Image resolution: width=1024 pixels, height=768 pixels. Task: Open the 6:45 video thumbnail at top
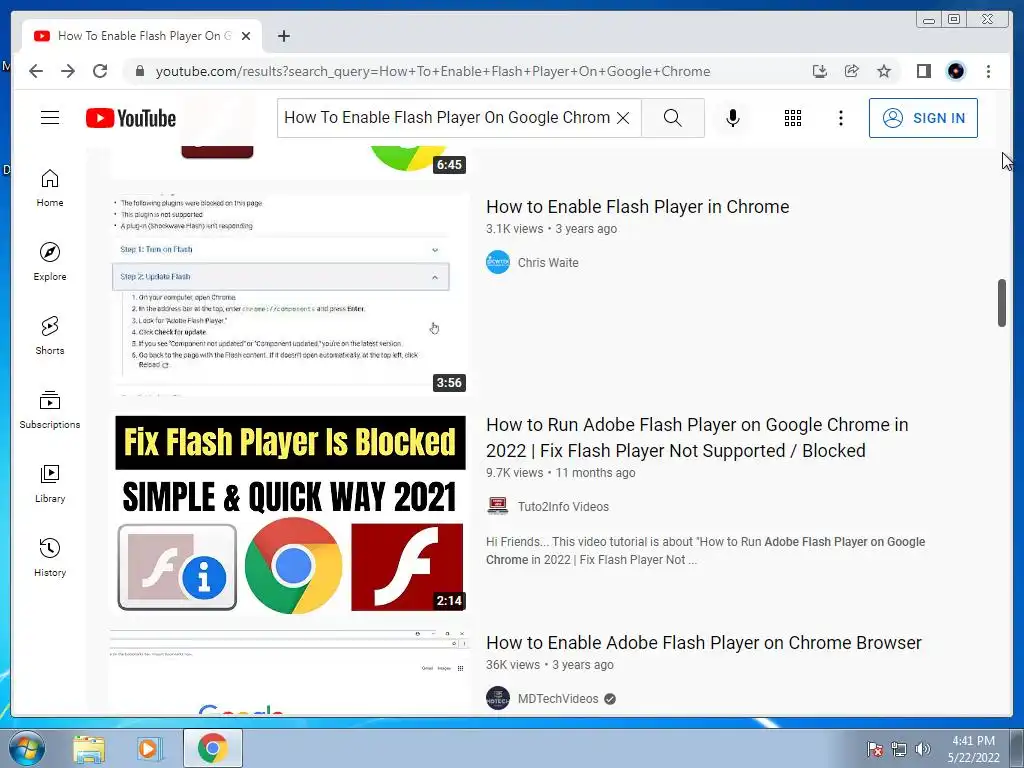pos(290,162)
